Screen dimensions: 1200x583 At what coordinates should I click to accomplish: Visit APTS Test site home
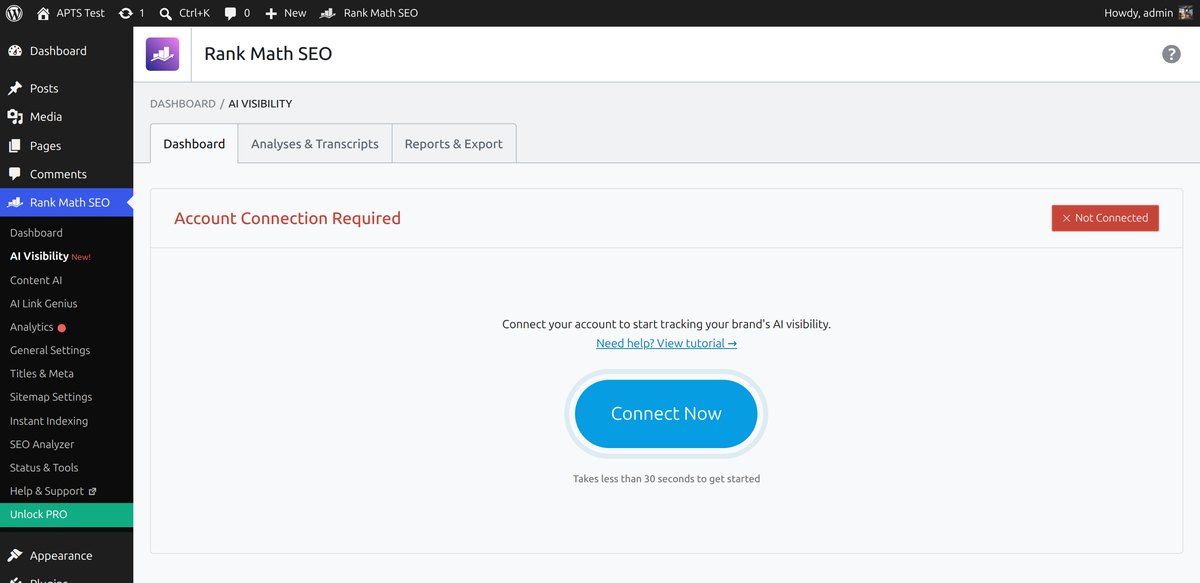point(70,13)
